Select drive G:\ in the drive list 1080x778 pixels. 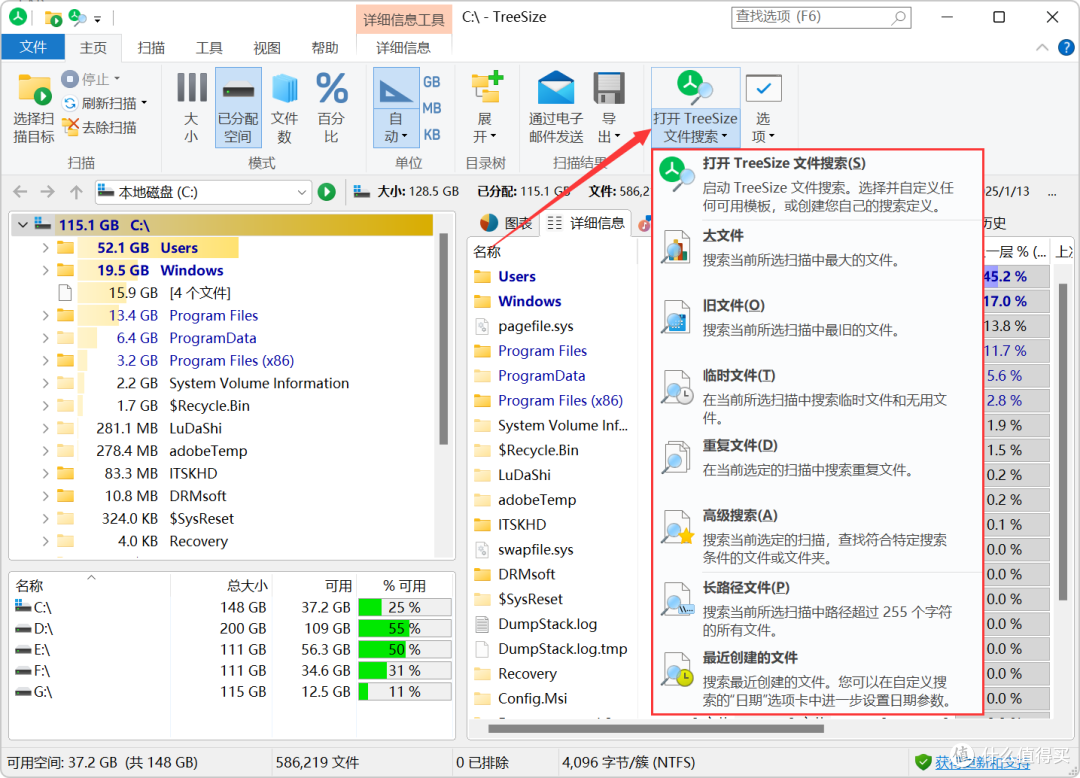pos(232,692)
